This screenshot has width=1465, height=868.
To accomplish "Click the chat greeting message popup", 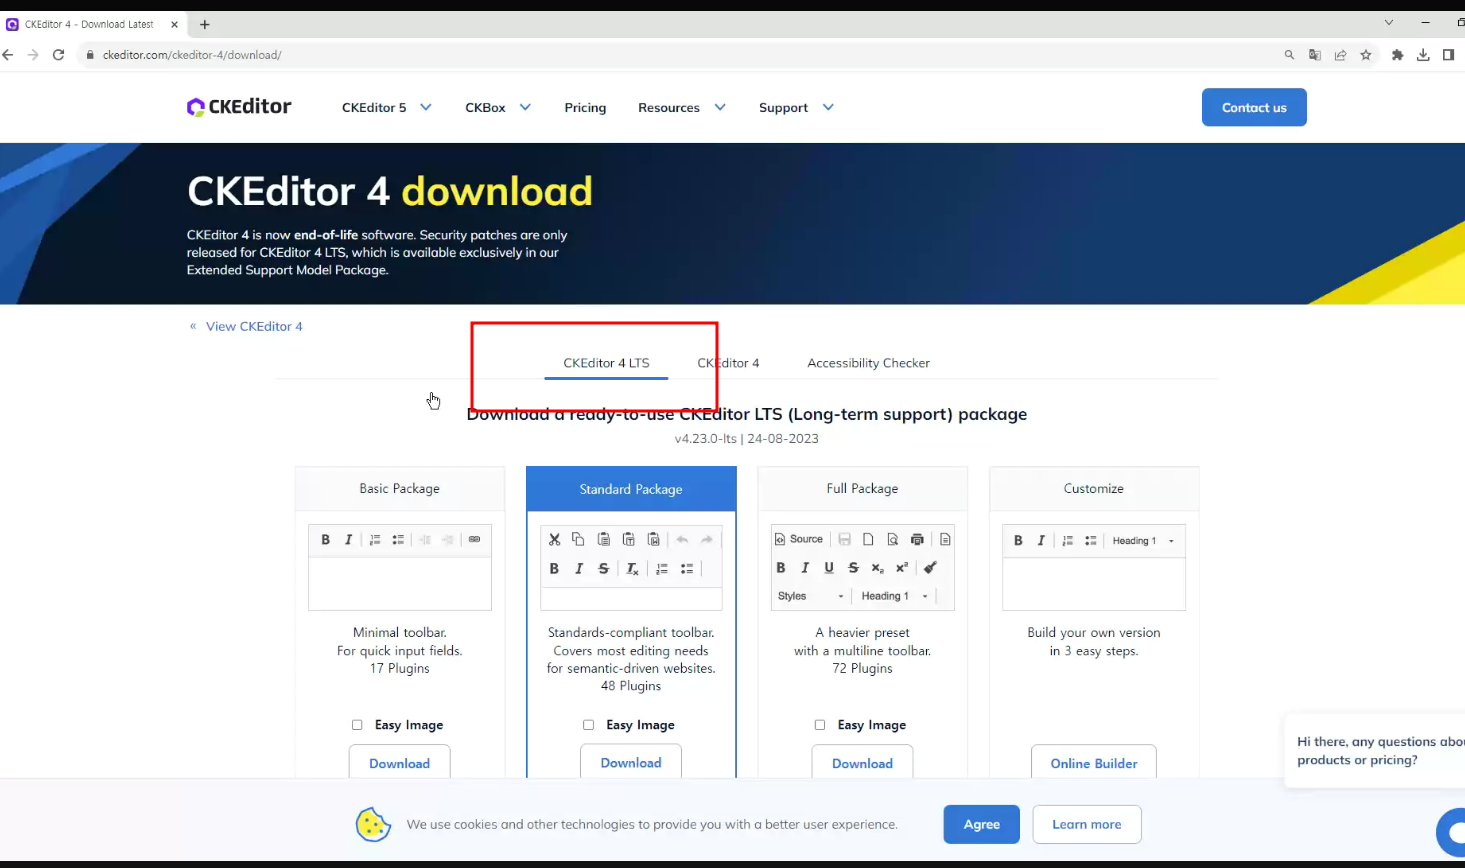I will pyautogui.click(x=1374, y=750).
